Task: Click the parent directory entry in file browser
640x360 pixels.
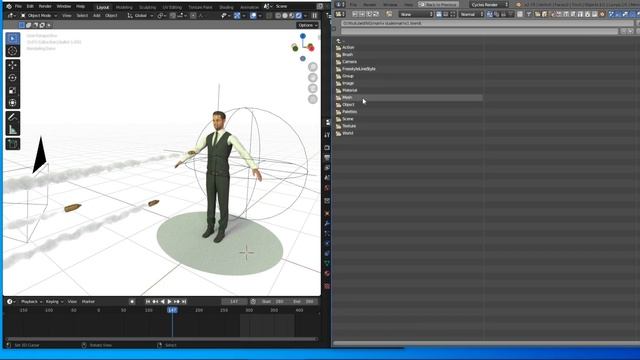Action: coord(339,40)
